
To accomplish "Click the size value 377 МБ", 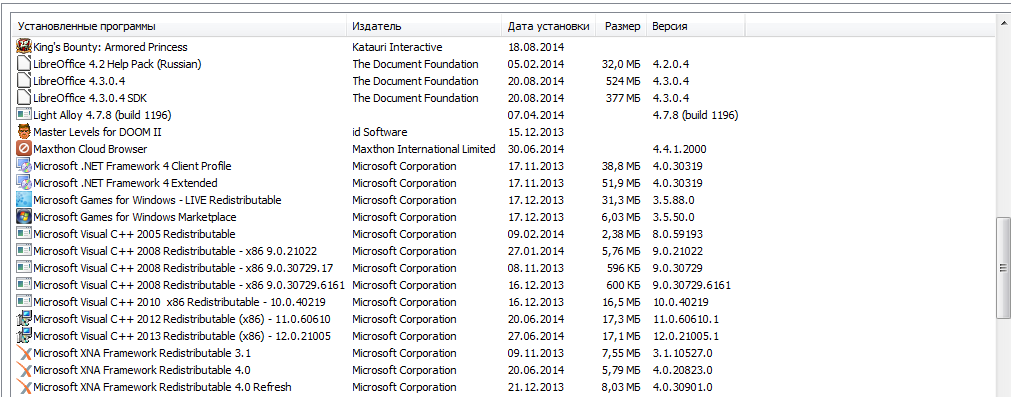I will pyautogui.click(x=623, y=98).
